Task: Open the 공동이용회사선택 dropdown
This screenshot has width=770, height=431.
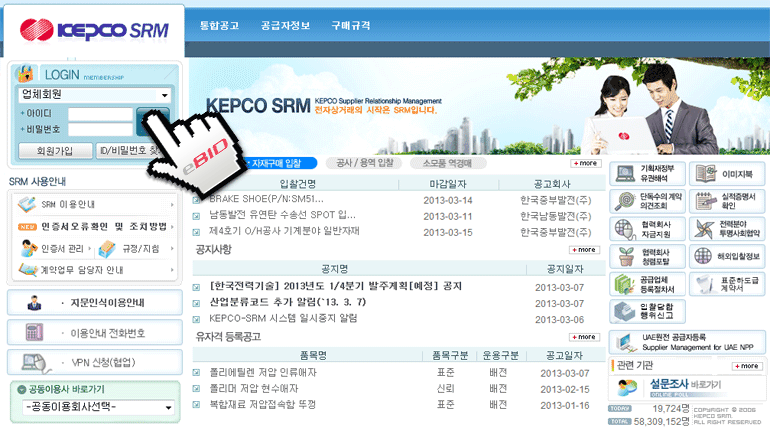Action: coord(98,407)
